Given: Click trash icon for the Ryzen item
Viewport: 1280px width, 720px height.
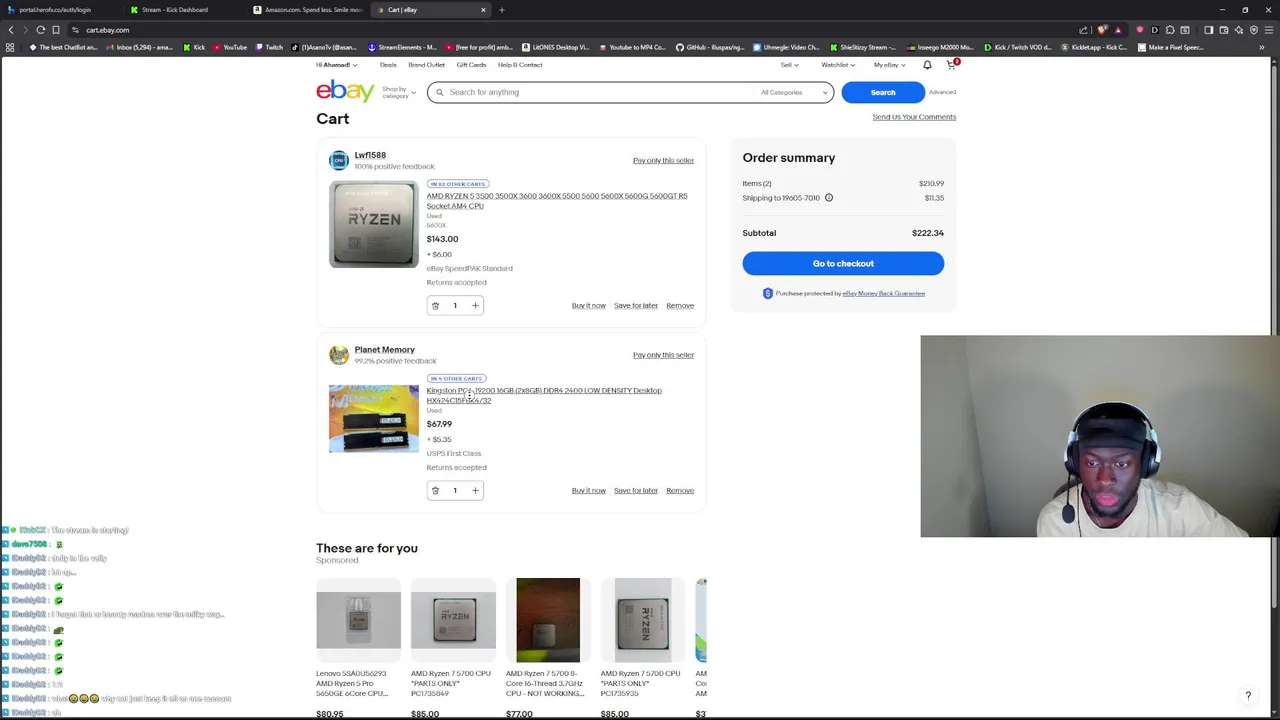Looking at the screenshot, I should point(435,305).
